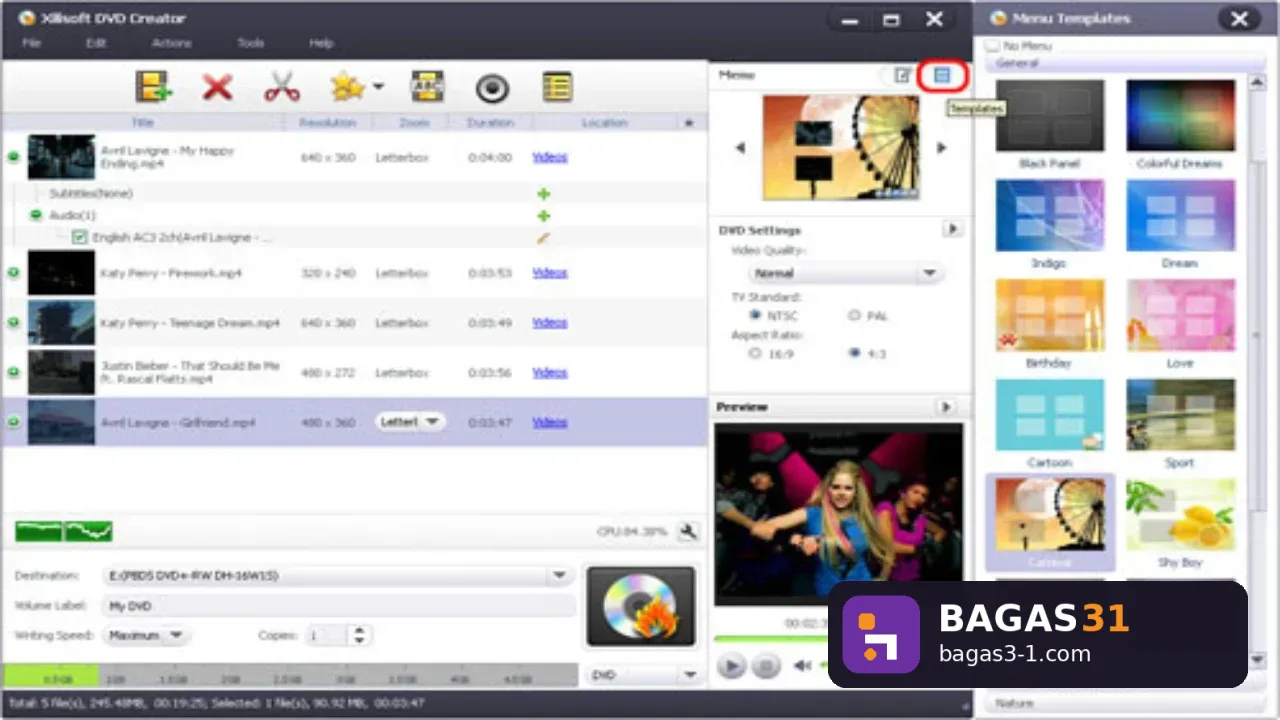1280x720 pixels.
Task: Choose the Sport template thumbnail
Action: [1181, 415]
